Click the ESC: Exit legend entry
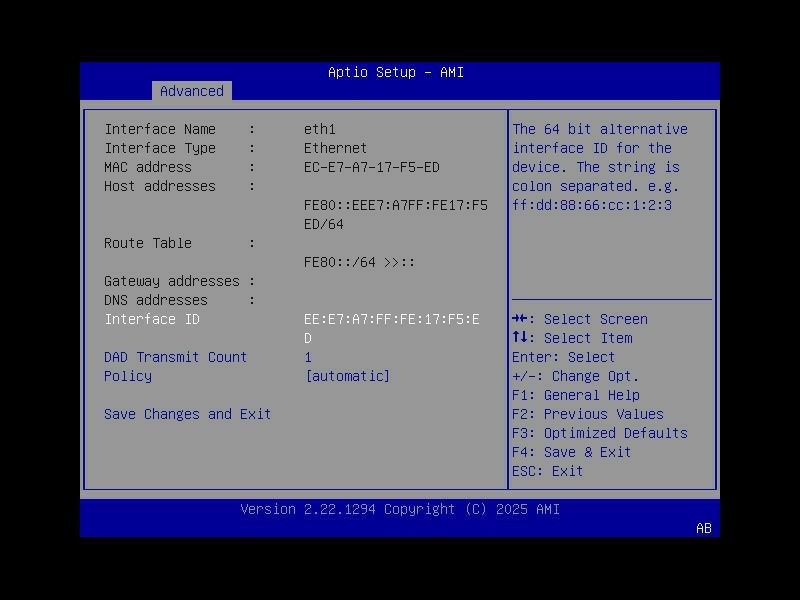Viewport: 800px width, 600px height. pos(545,470)
